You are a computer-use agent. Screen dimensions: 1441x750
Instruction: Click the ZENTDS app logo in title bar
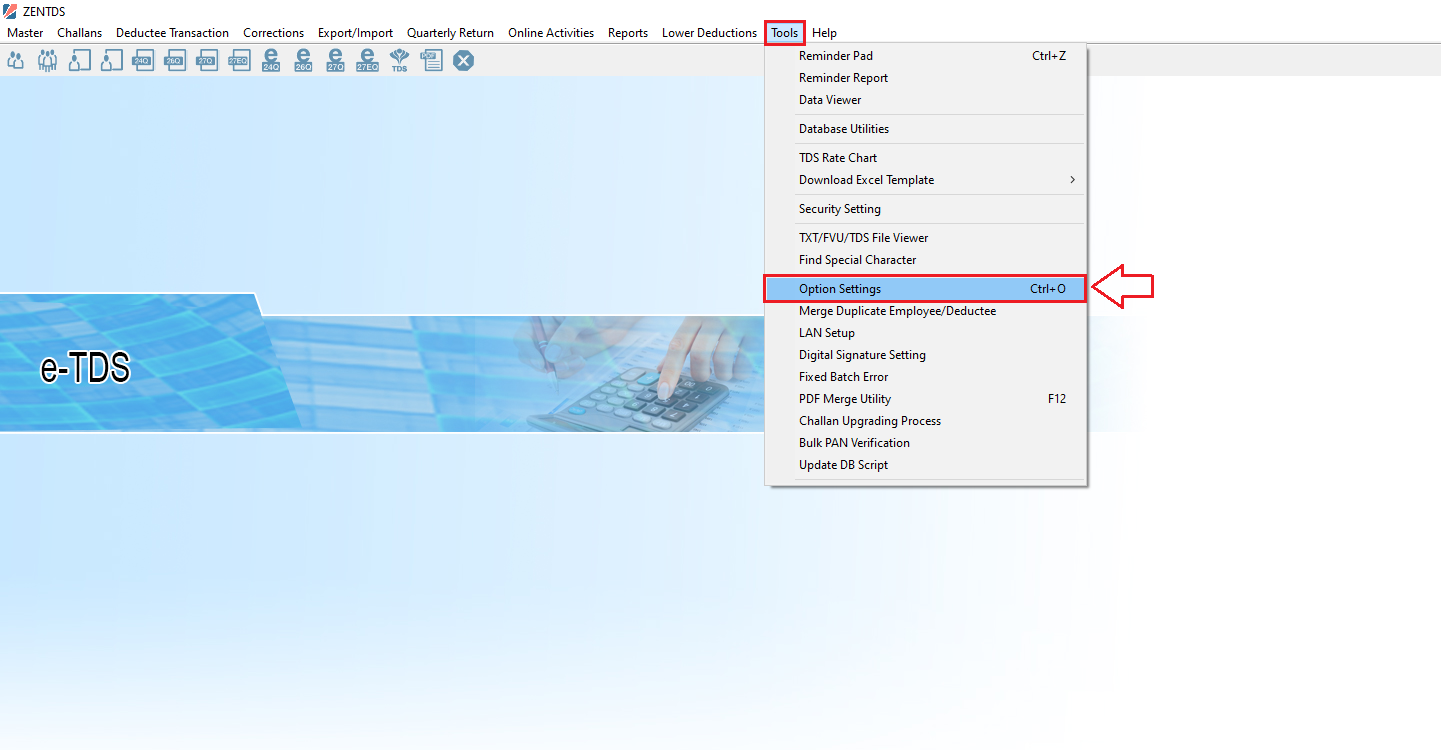[x=10, y=12]
